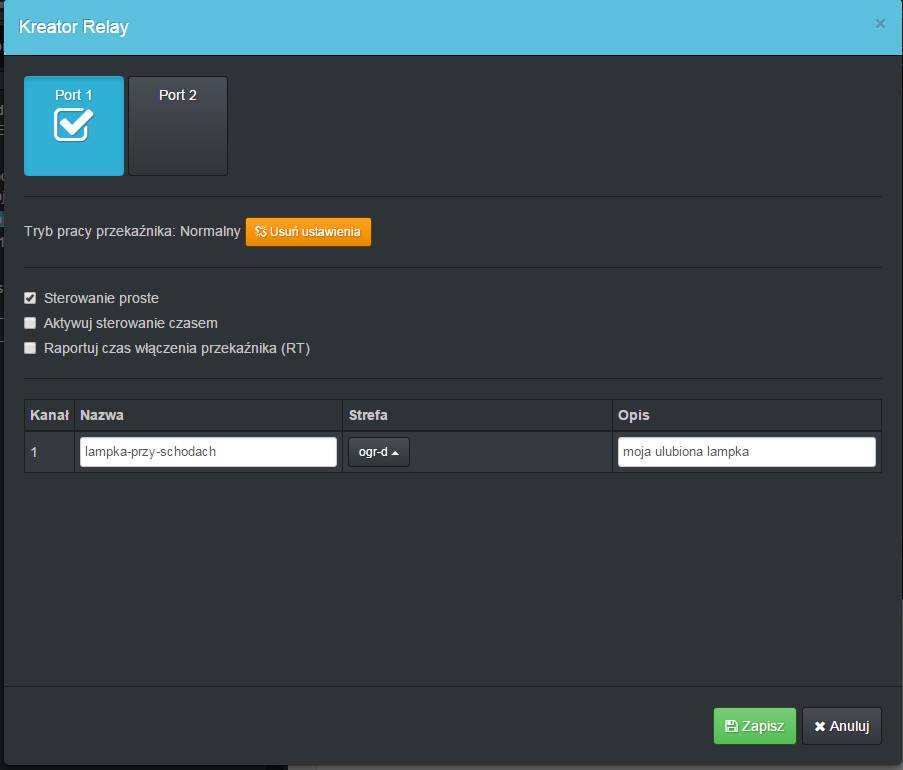
Task: Click the floppy disk icon in Zapisz
Action: 731,727
